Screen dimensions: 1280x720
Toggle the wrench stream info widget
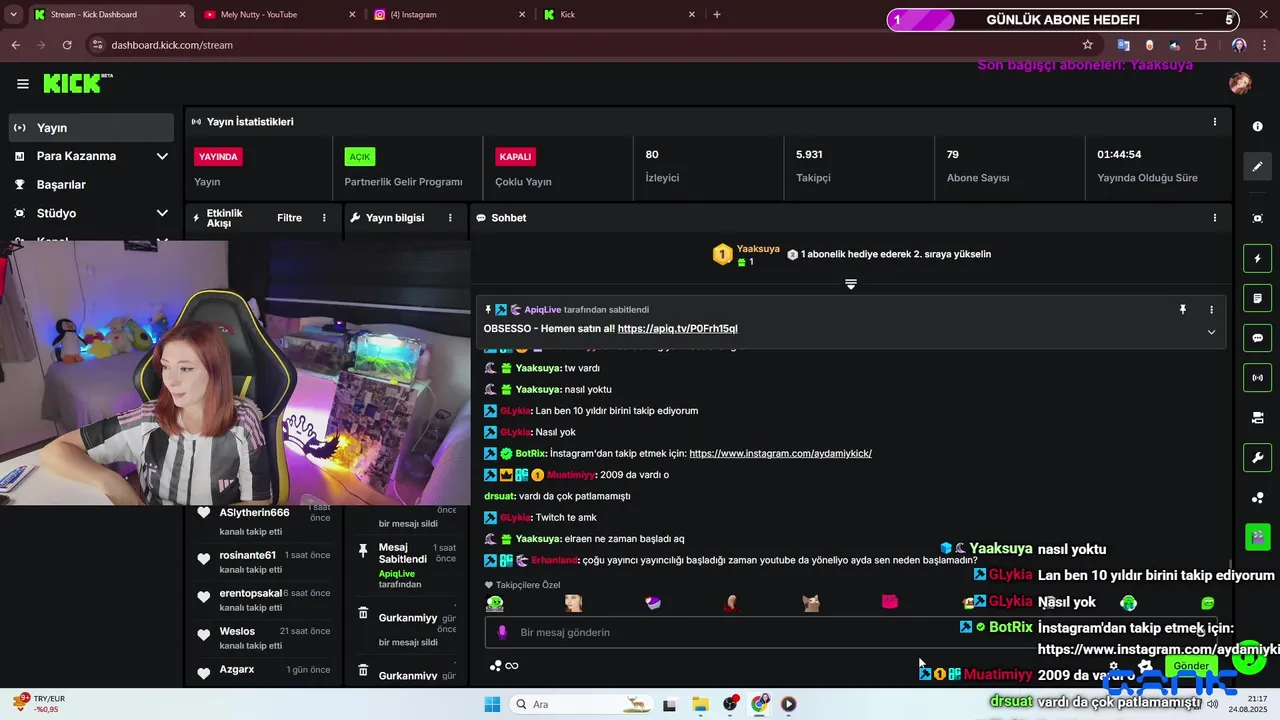pyautogui.click(x=1257, y=458)
